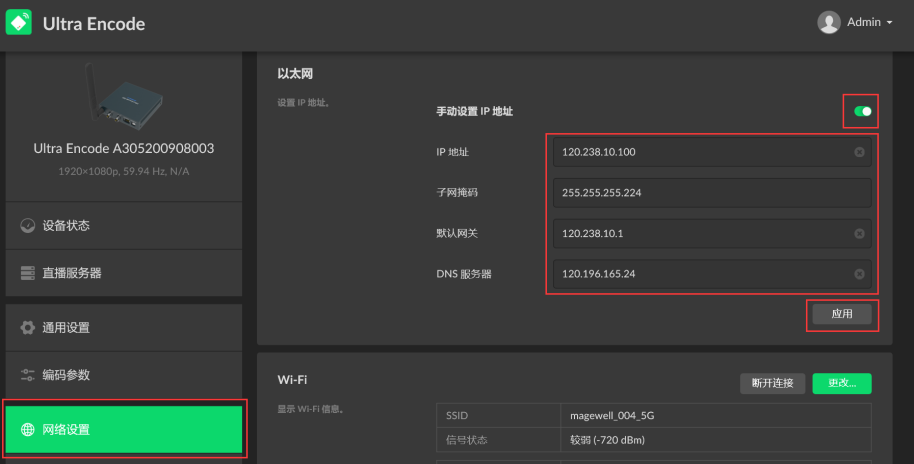The image size is (914, 464).
Task: Open the Admin user dropdown menu
Action: click(x=856, y=22)
